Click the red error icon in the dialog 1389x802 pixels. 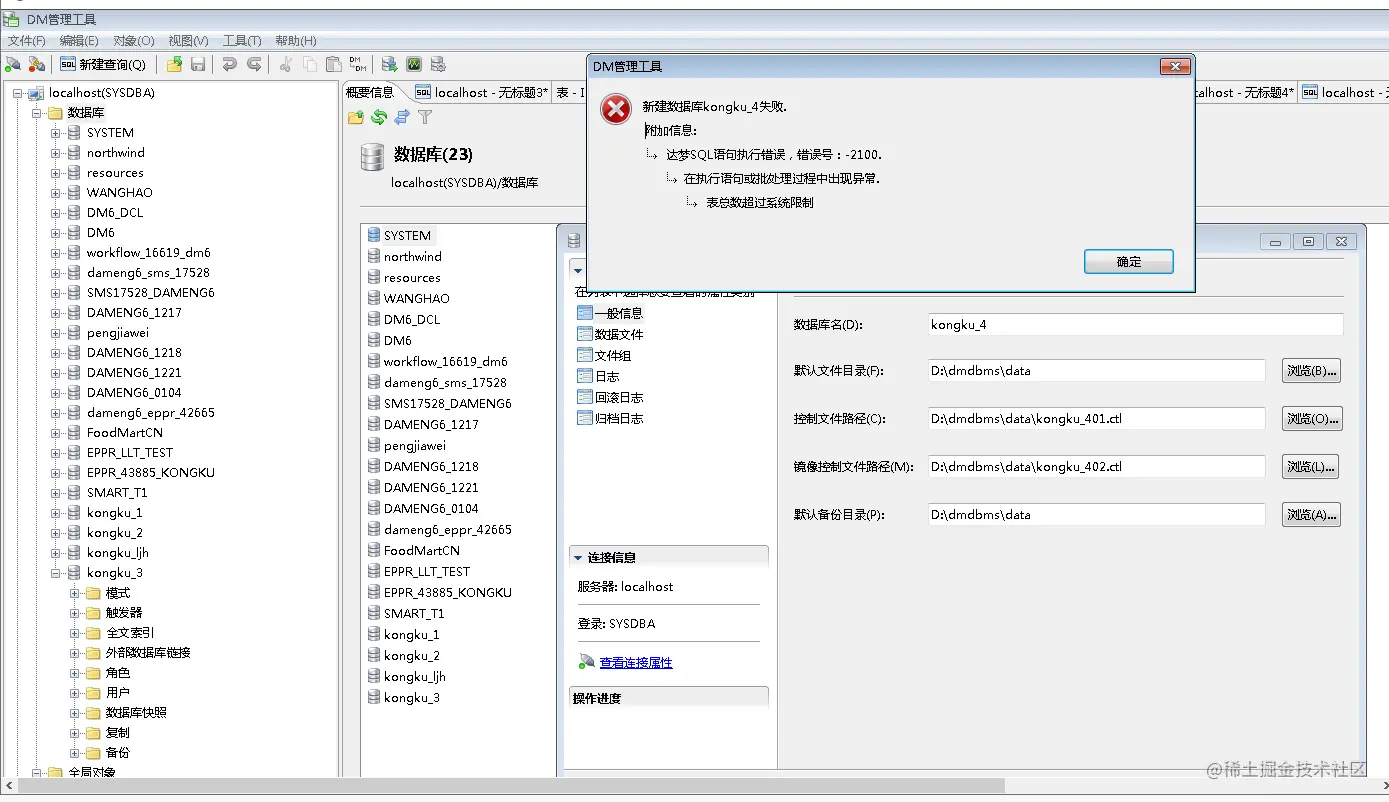pos(616,109)
